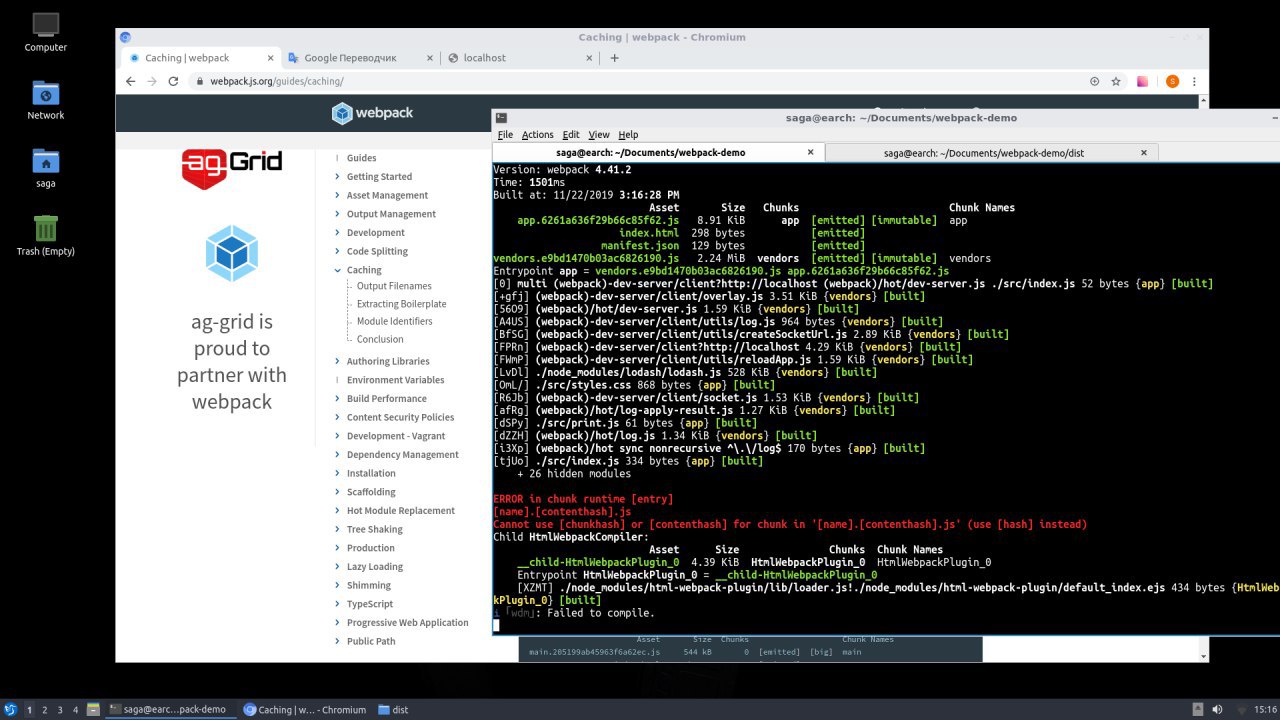Open the TypeScript guide link
The height and width of the screenshot is (720, 1280).
tap(370, 604)
